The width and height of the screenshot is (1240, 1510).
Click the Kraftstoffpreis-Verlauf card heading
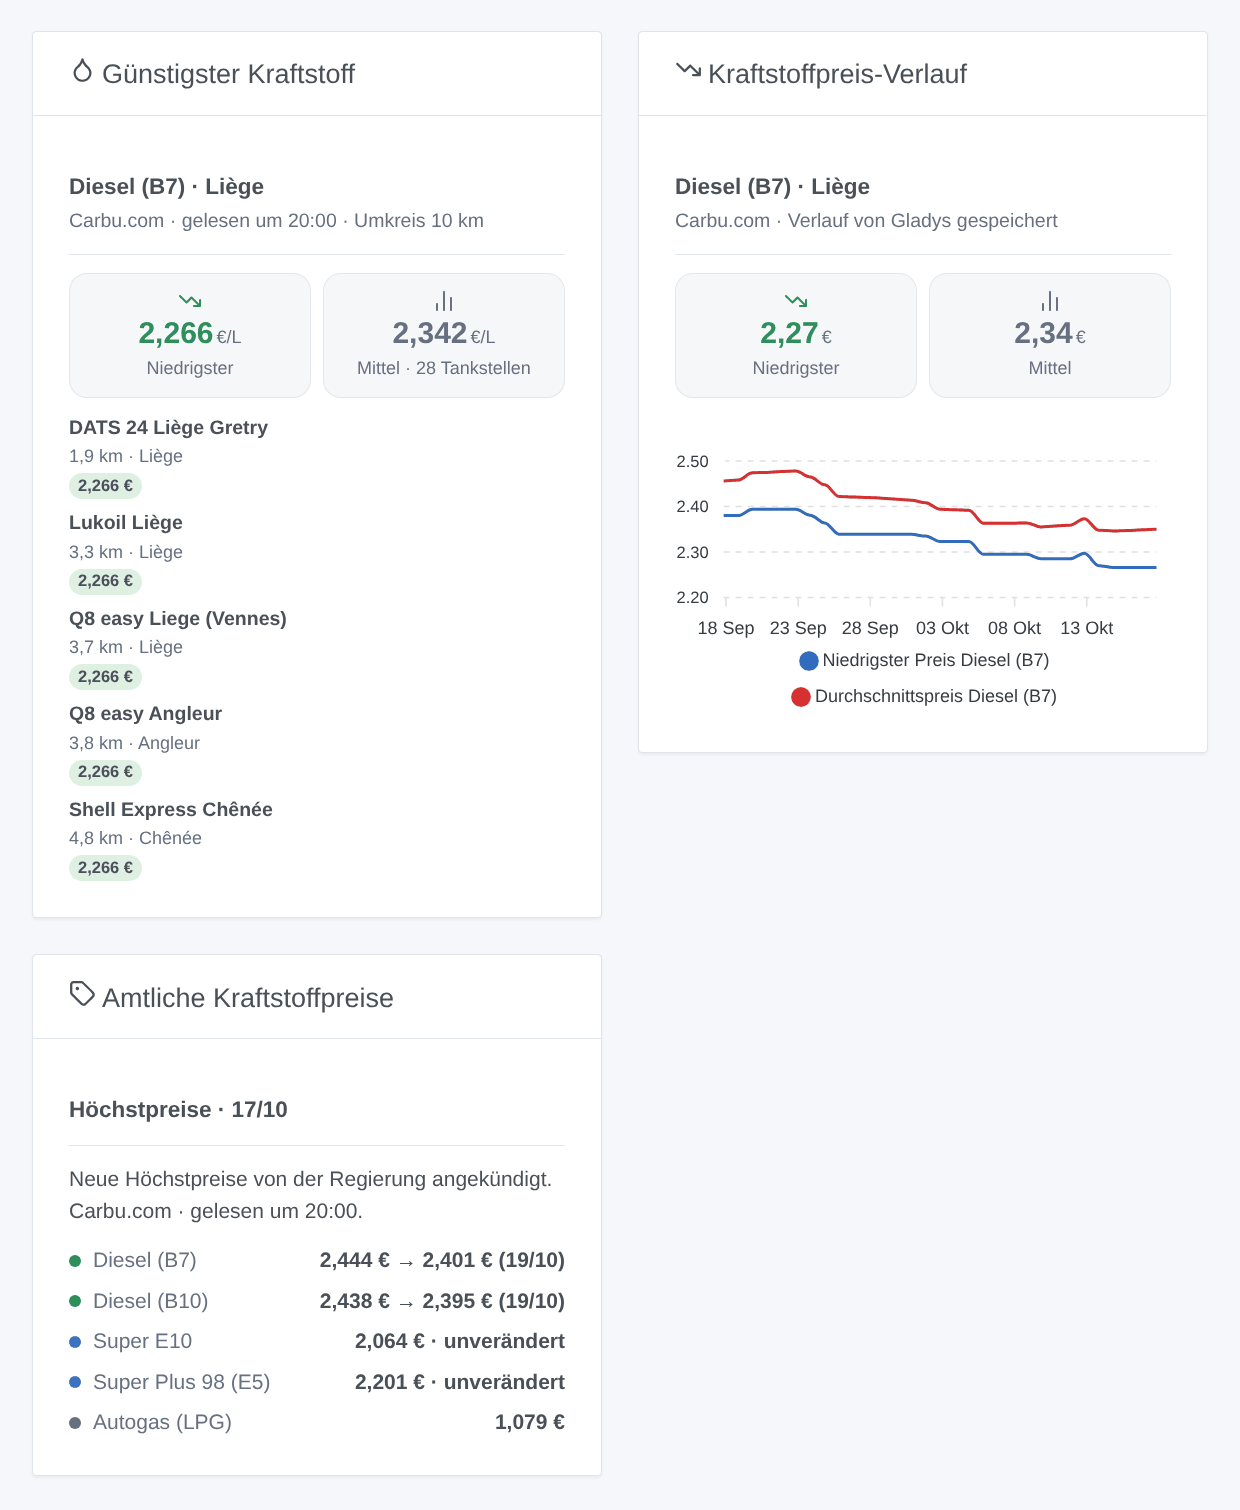coord(837,74)
